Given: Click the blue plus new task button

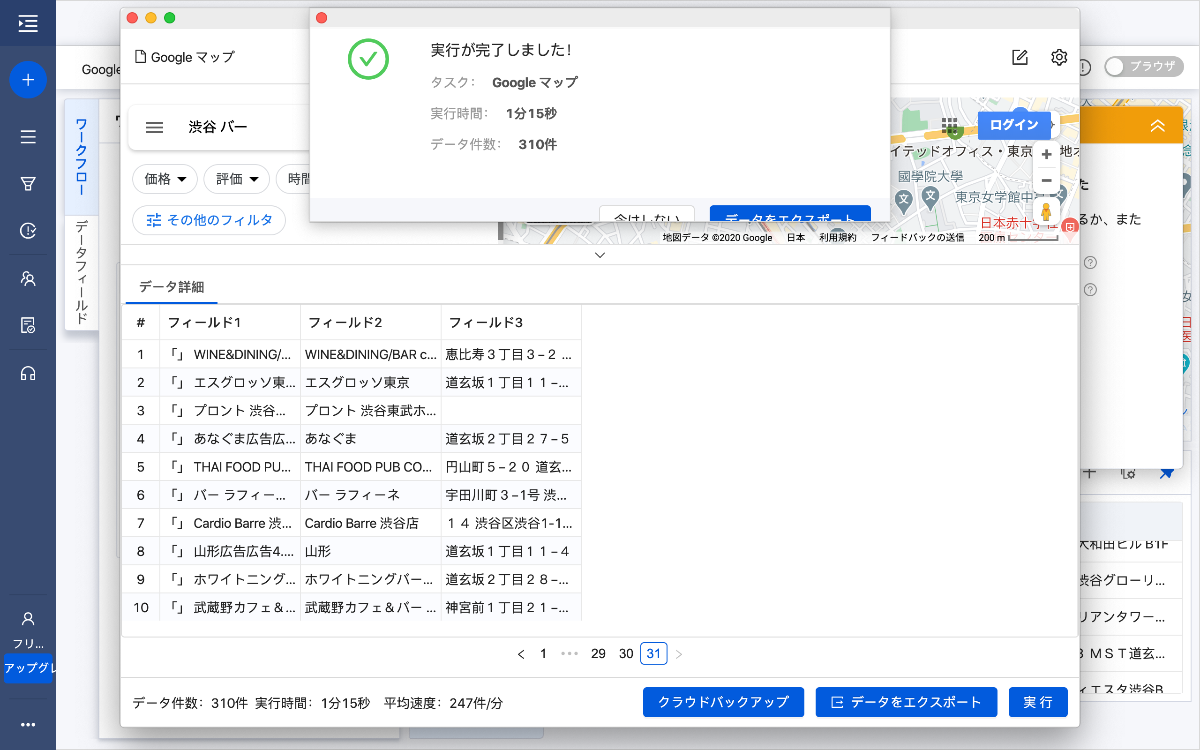Looking at the screenshot, I should (x=28, y=79).
